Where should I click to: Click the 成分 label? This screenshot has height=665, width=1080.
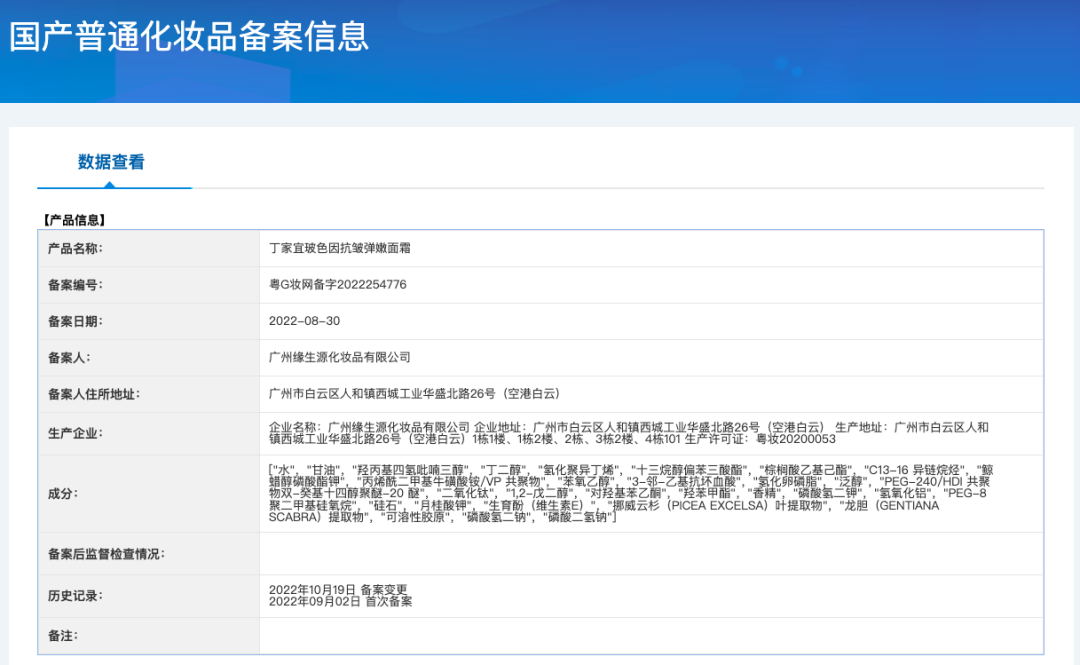[63, 493]
